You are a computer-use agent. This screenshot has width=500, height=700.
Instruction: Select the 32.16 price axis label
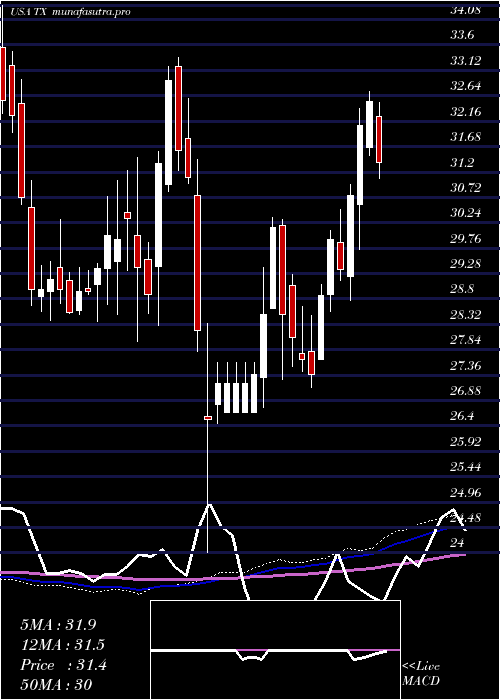[465, 112]
